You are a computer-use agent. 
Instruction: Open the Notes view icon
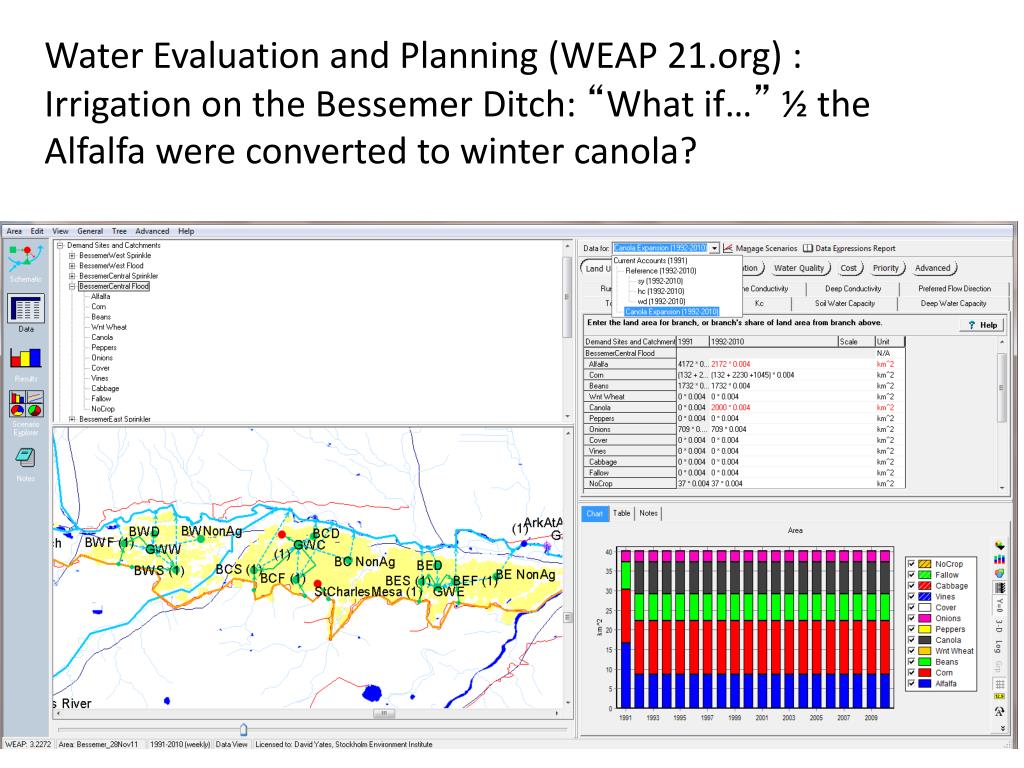[x=25, y=458]
